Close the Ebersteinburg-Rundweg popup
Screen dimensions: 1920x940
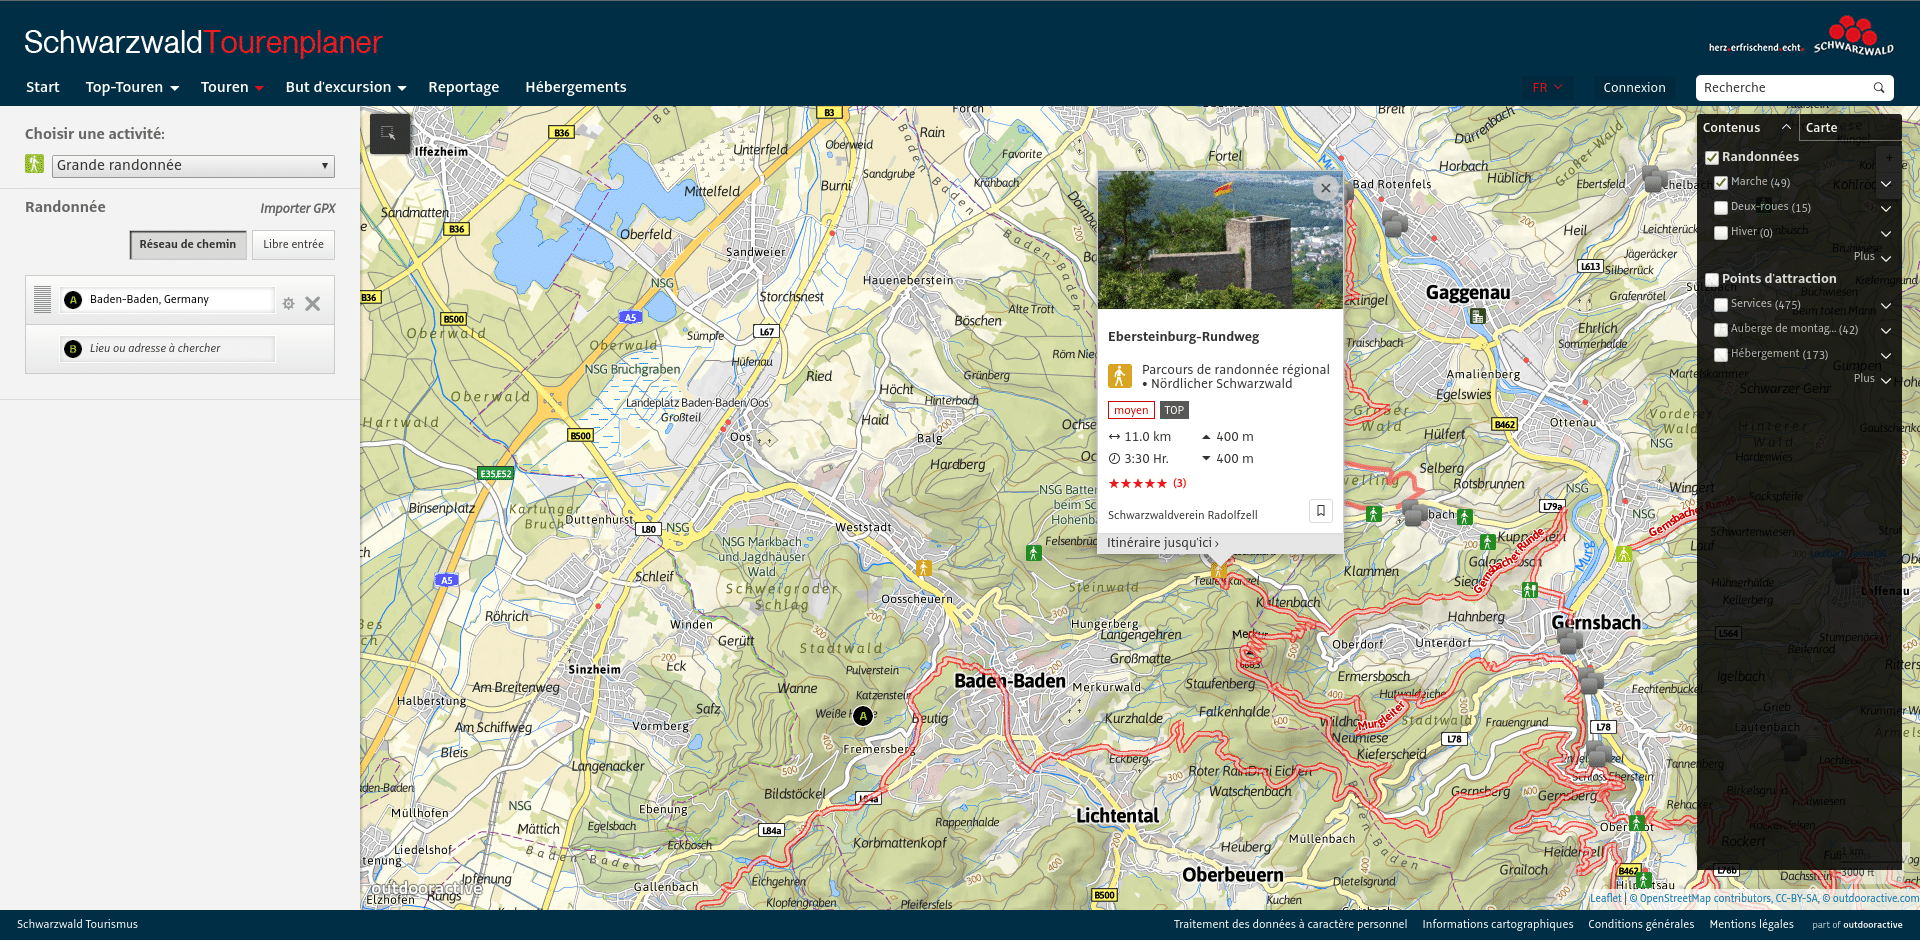point(1326,188)
